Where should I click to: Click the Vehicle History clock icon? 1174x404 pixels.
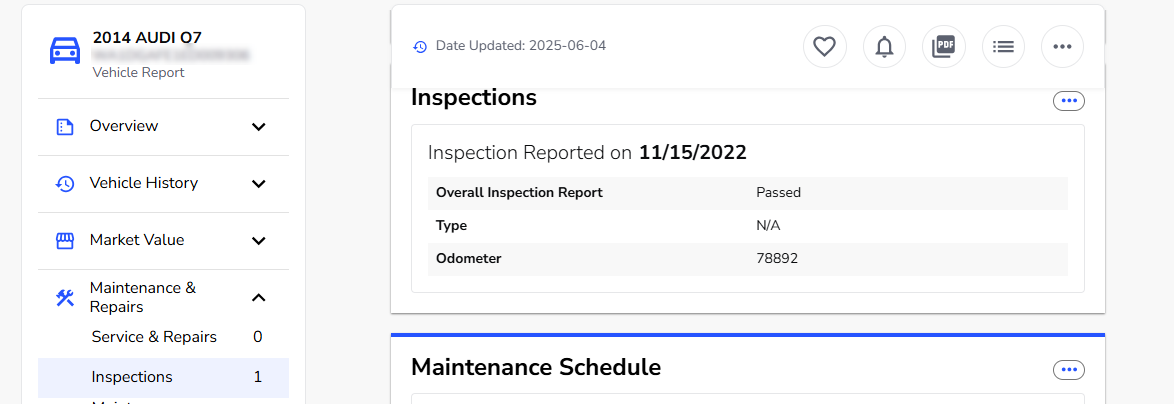click(x=65, y=184)
